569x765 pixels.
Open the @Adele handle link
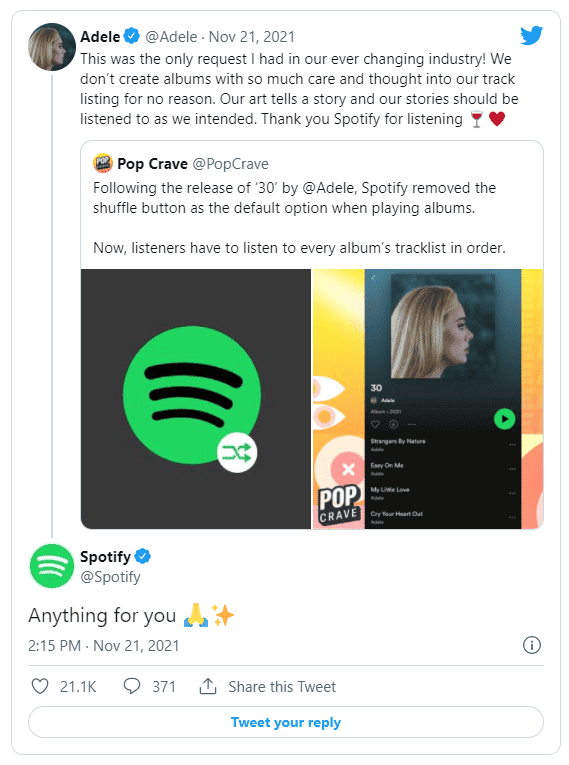coord(171,37)
